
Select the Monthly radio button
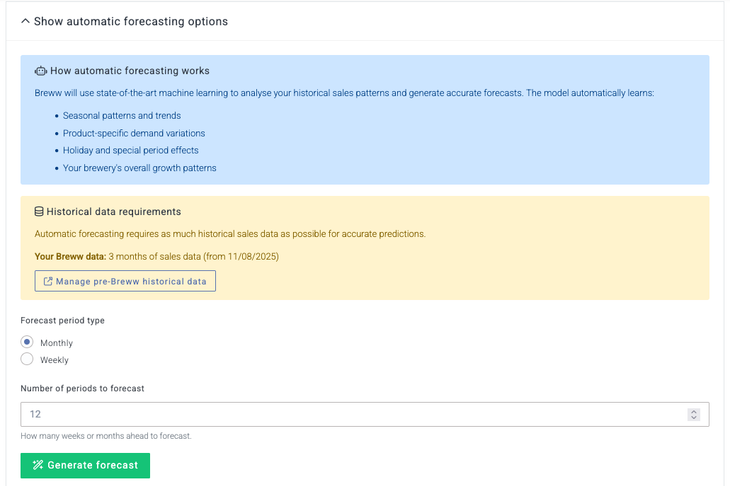click(x=27, y=342)
